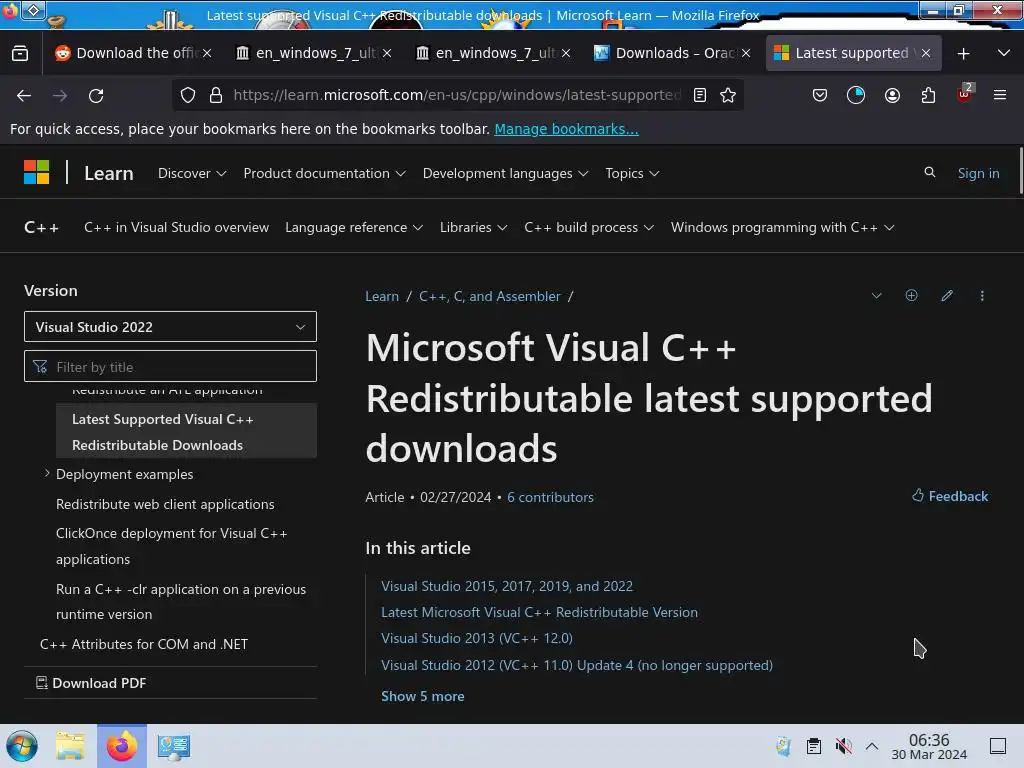The width and height of the screenshot is (1024, 768).
Task: Open Language reference dropdown
Action: click(x=354, y=227)
